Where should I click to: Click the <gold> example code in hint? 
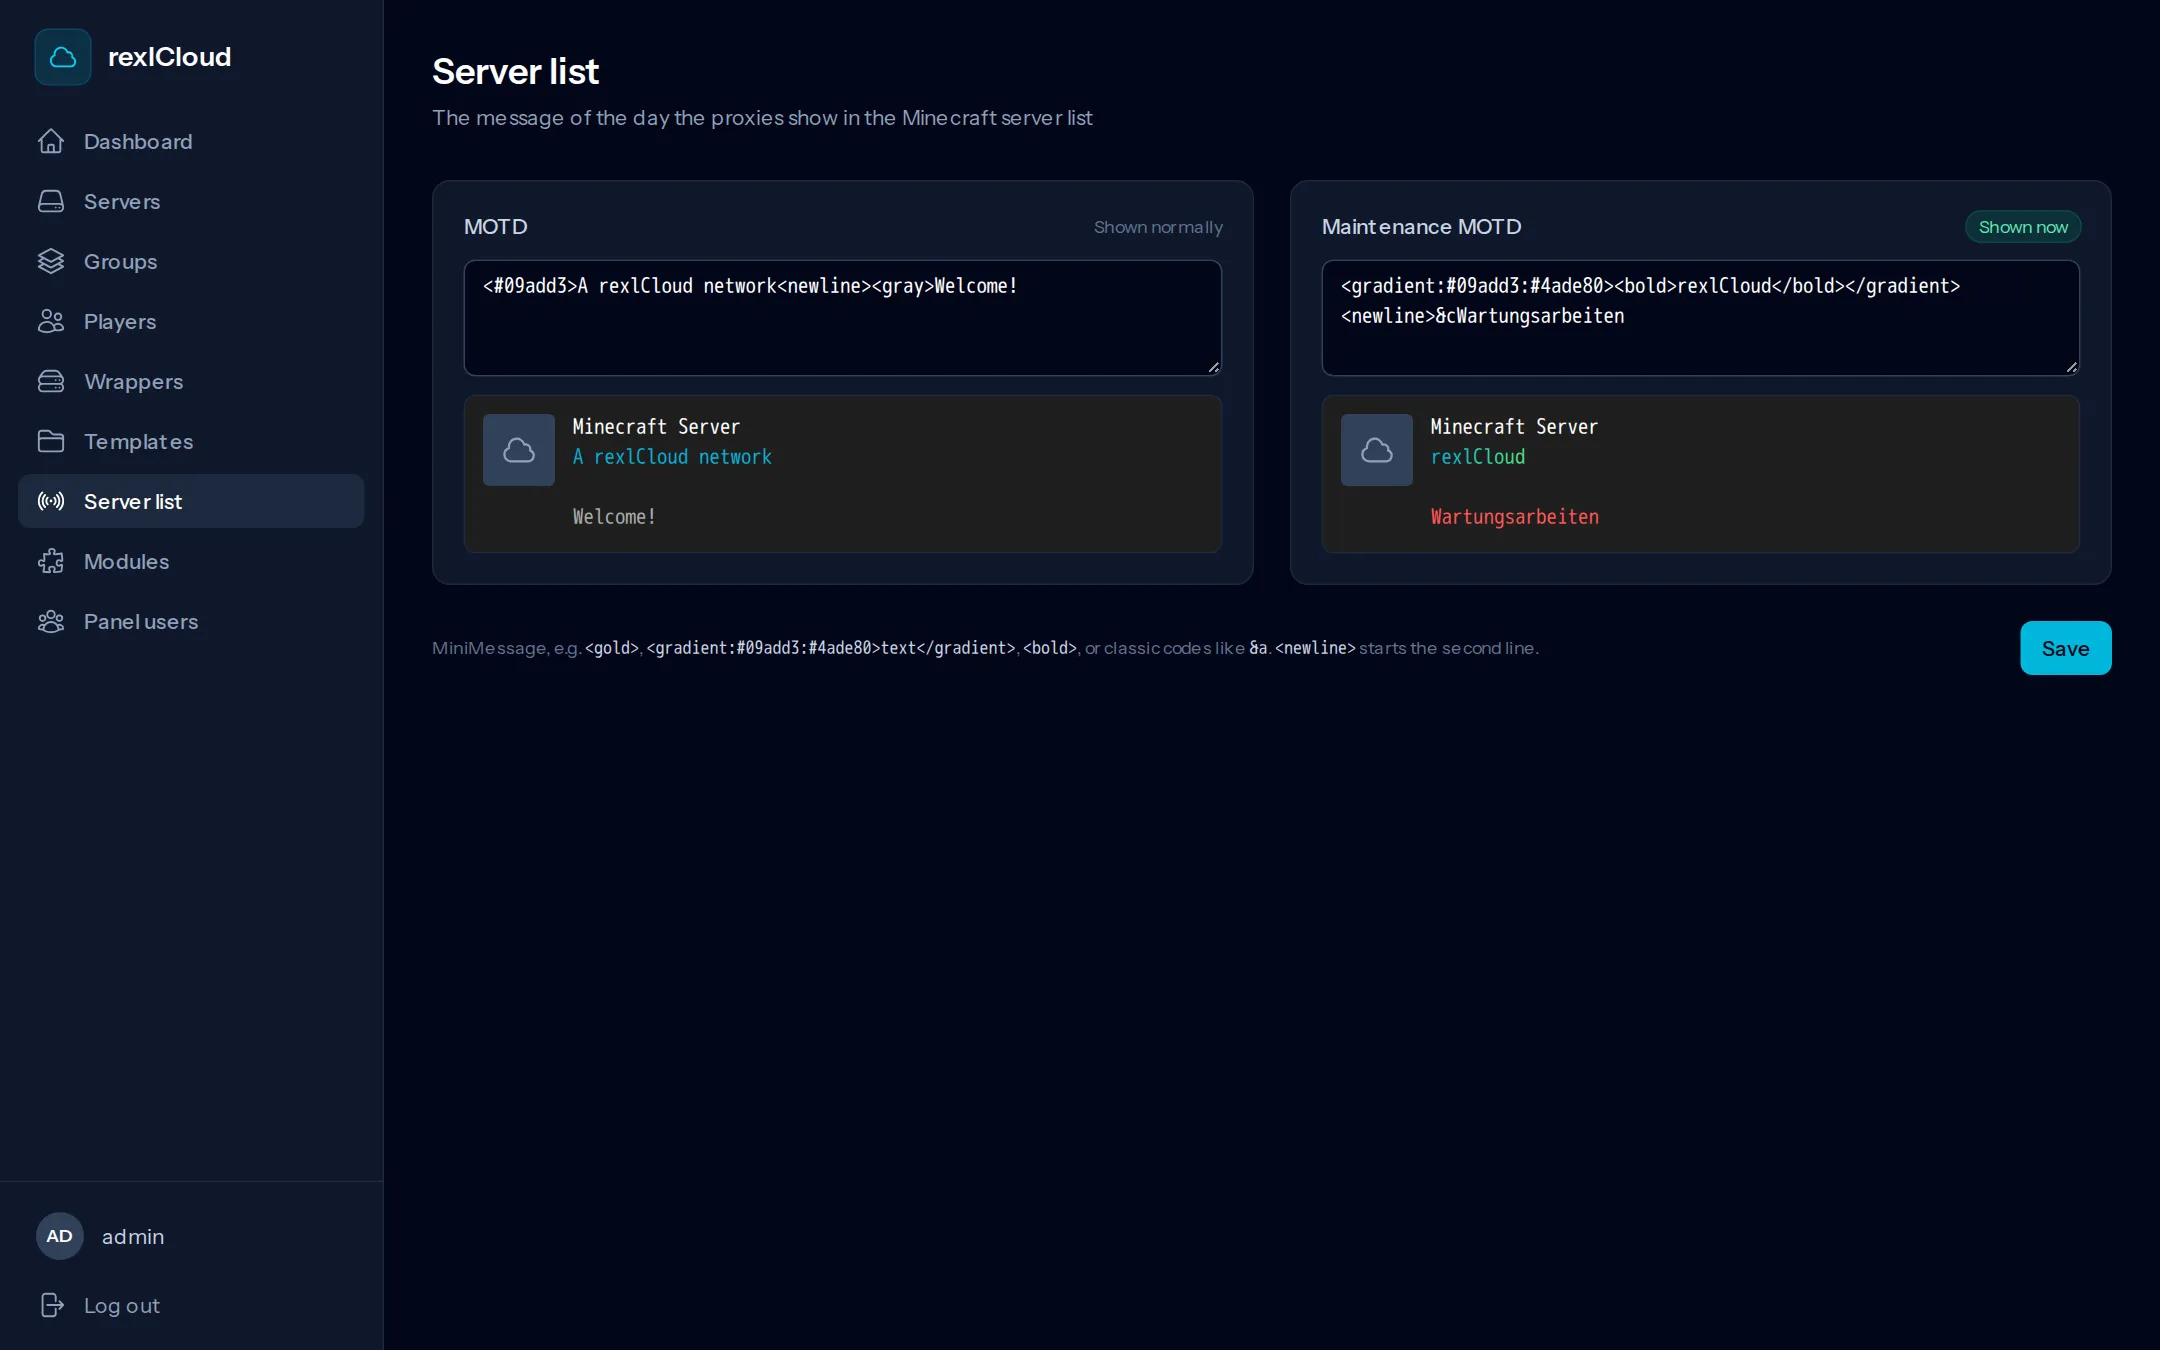[x=612, y=648]
